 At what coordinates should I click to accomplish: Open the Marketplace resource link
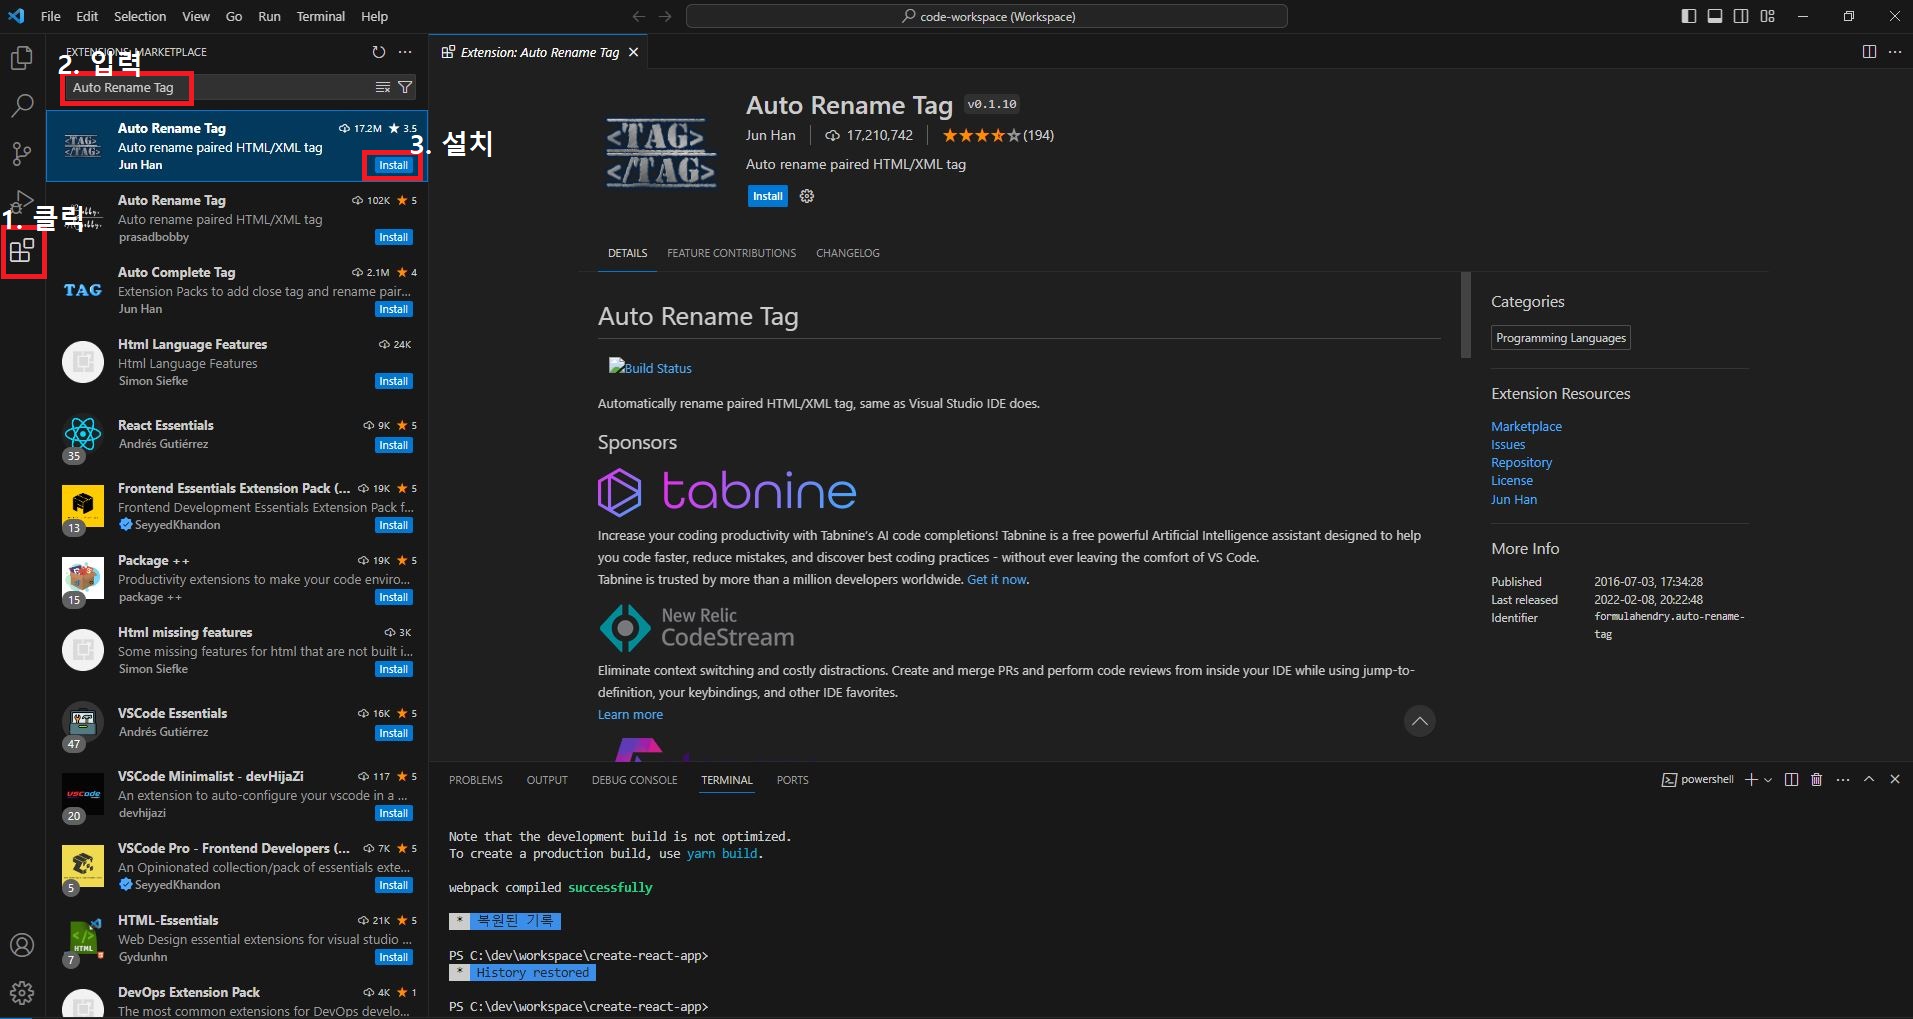point(1526,426)
